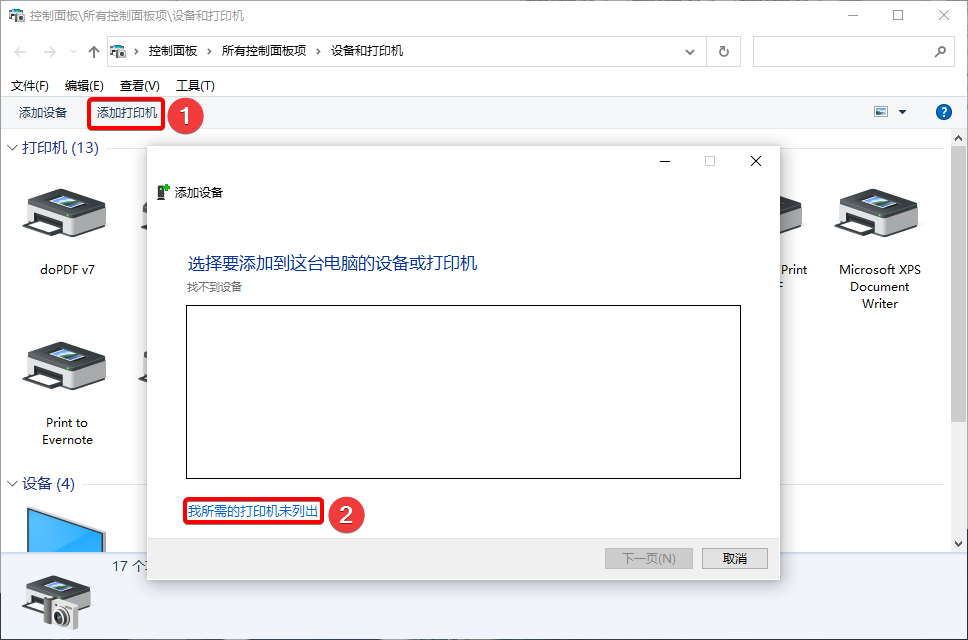Go back with the back arrow
Image resolution: width=968 pixels, height=640 pixels.
20,52
